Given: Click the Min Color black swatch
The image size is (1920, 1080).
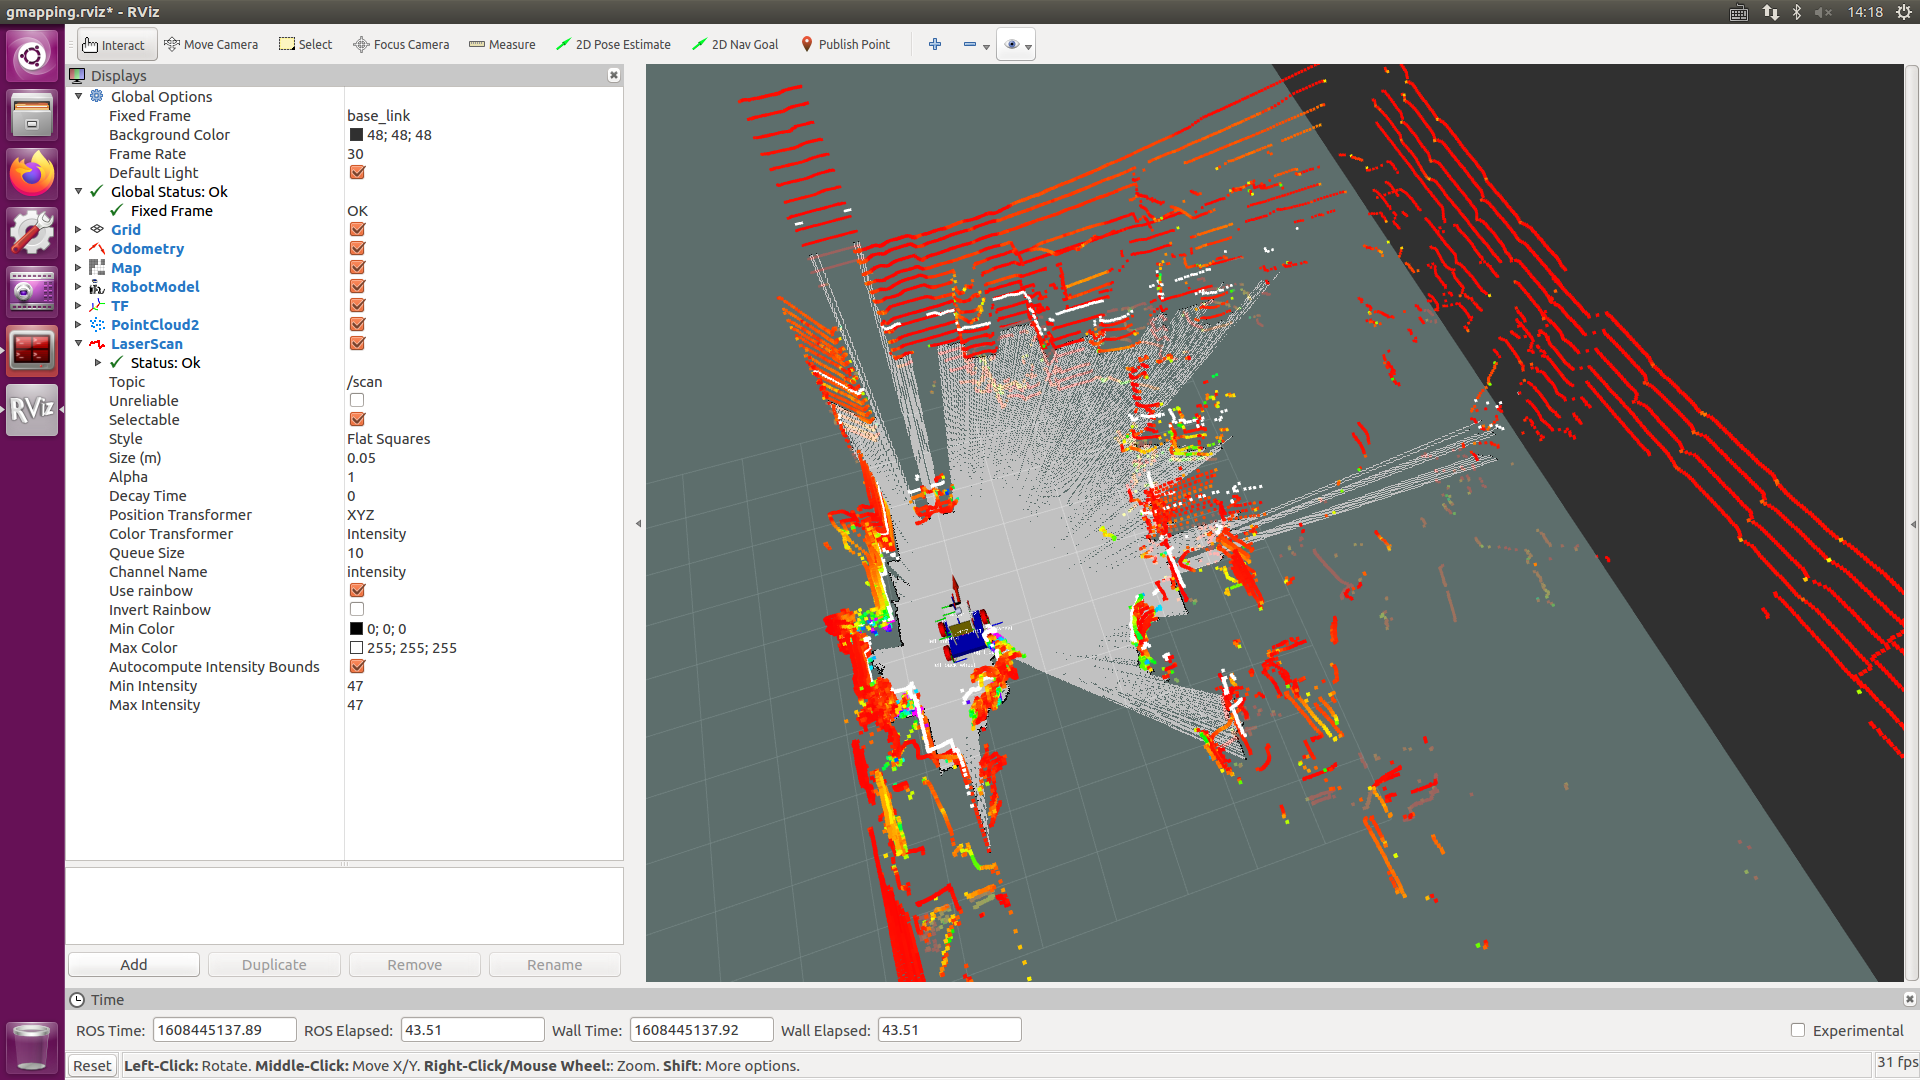Looking at the screenshot, I should [356, 629].
